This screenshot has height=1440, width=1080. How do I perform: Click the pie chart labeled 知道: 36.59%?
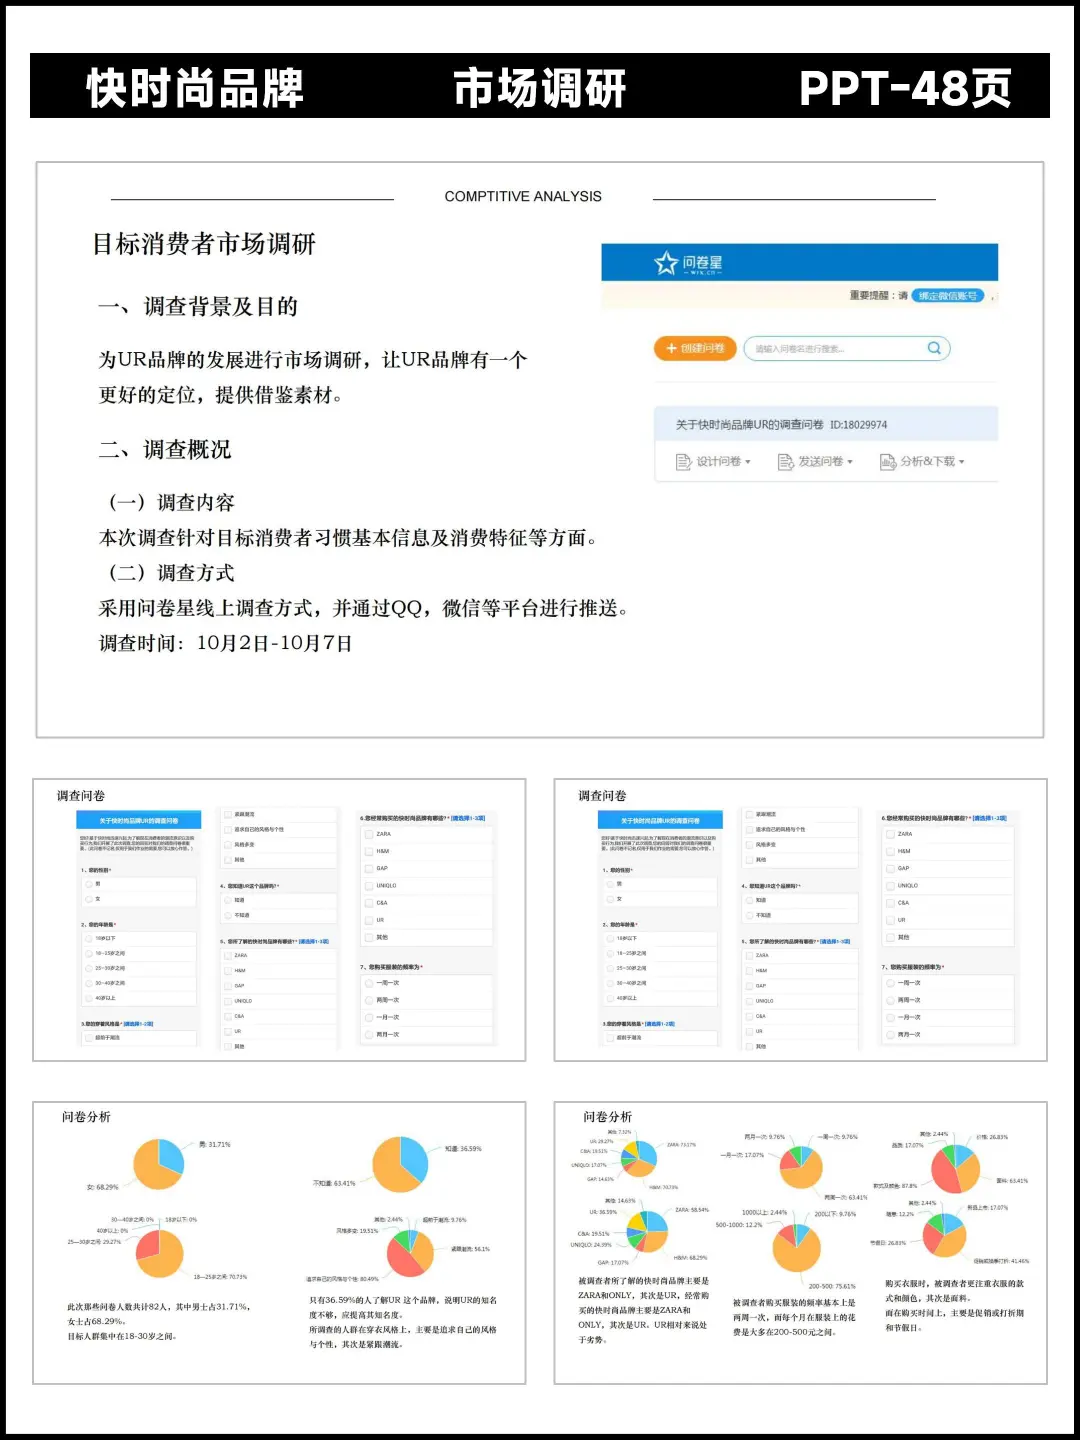(400, 1164)
